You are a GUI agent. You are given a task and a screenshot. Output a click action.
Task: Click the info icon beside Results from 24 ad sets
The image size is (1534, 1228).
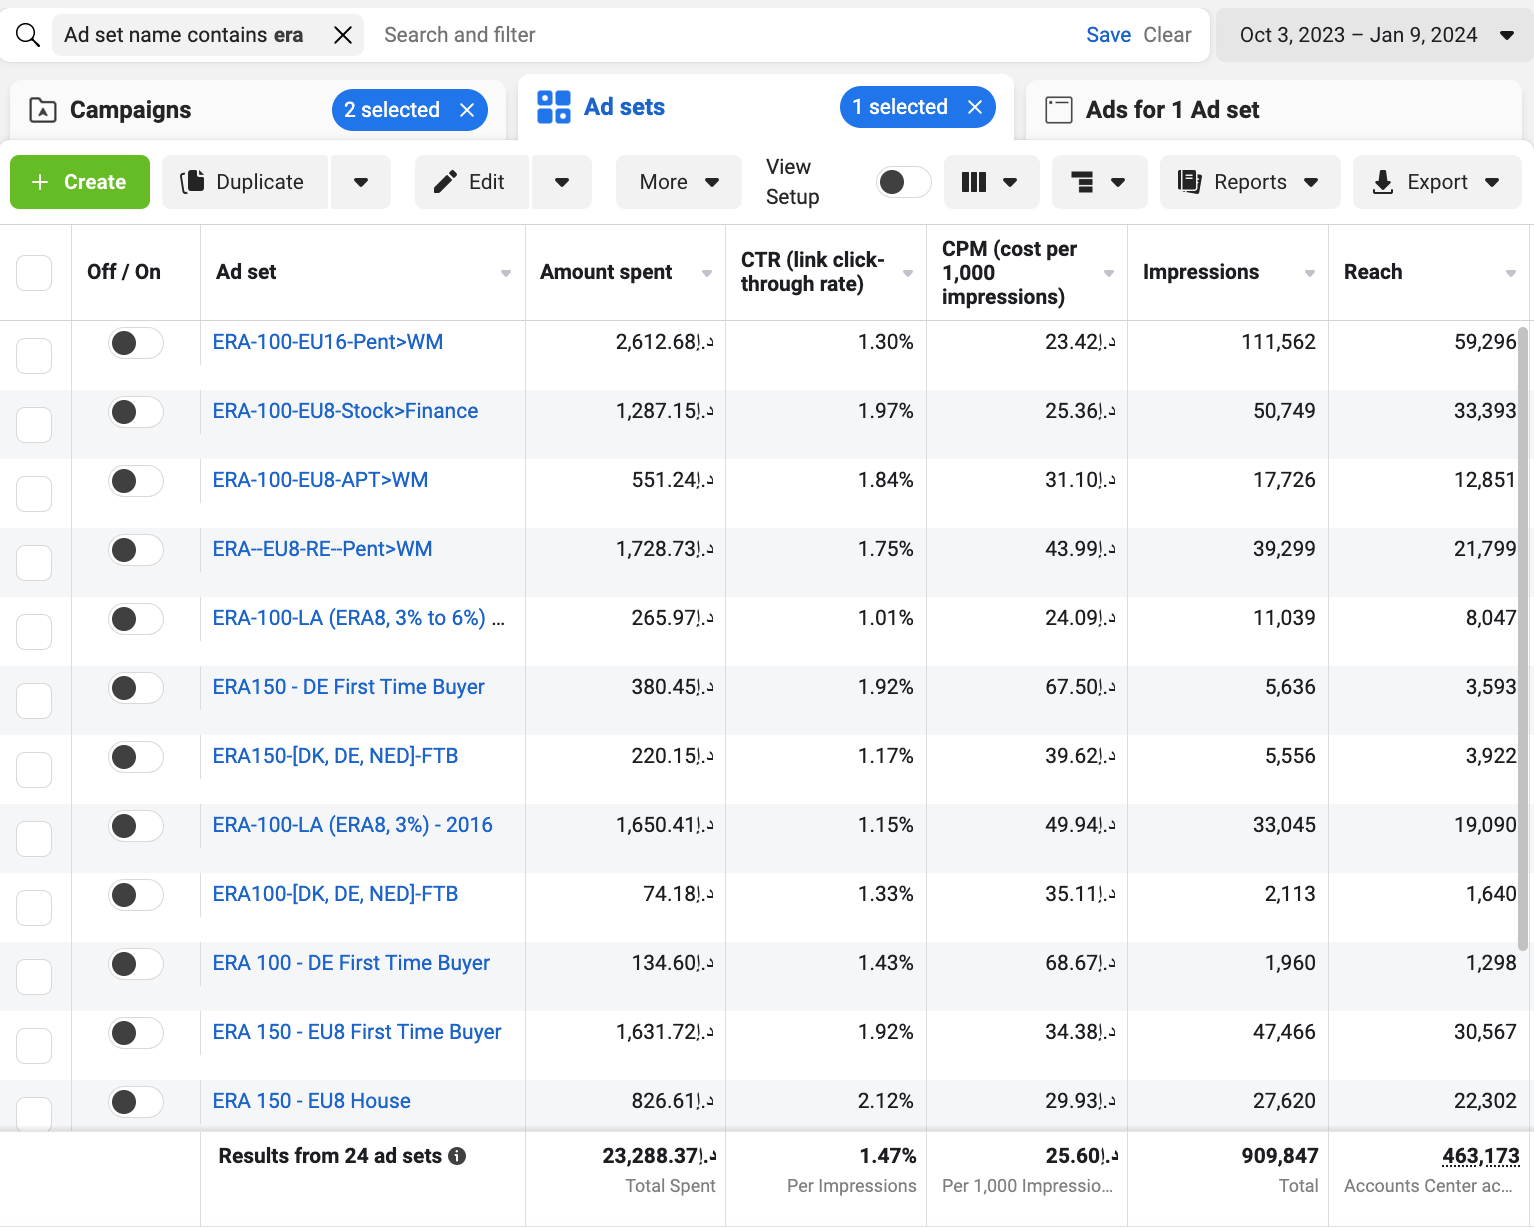coord(457,1156)
